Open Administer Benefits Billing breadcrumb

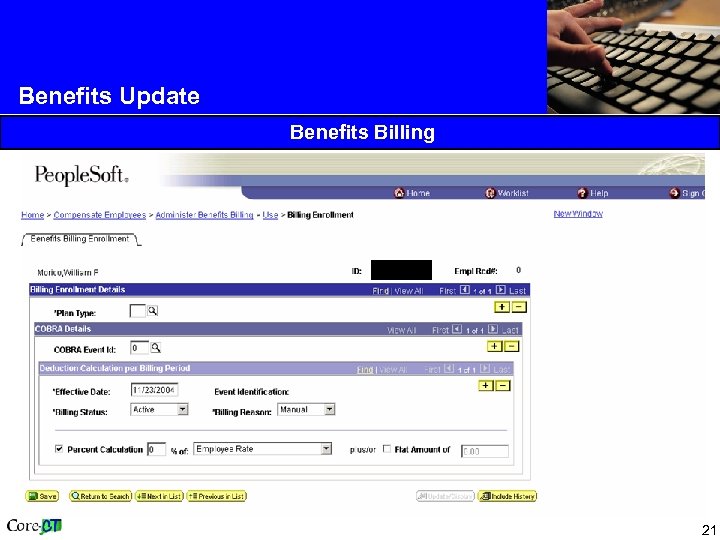[204, 215]
